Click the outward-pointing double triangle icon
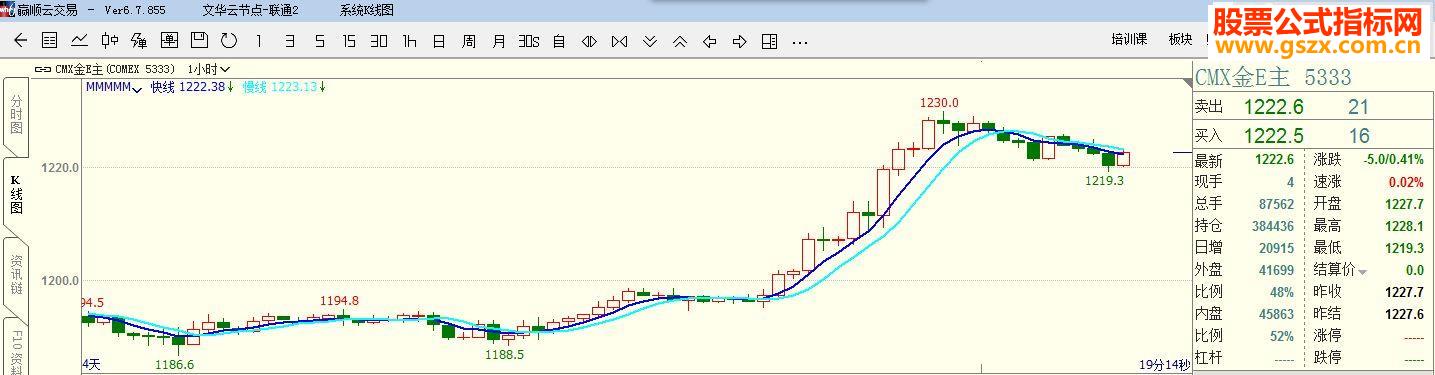Image resolution: width=1435 pixels, height=375 pixels. 589,41
